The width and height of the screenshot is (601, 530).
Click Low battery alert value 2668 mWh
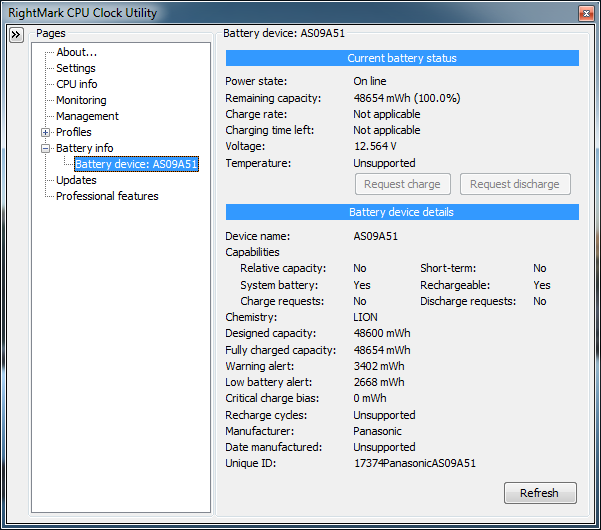point(379,382)
